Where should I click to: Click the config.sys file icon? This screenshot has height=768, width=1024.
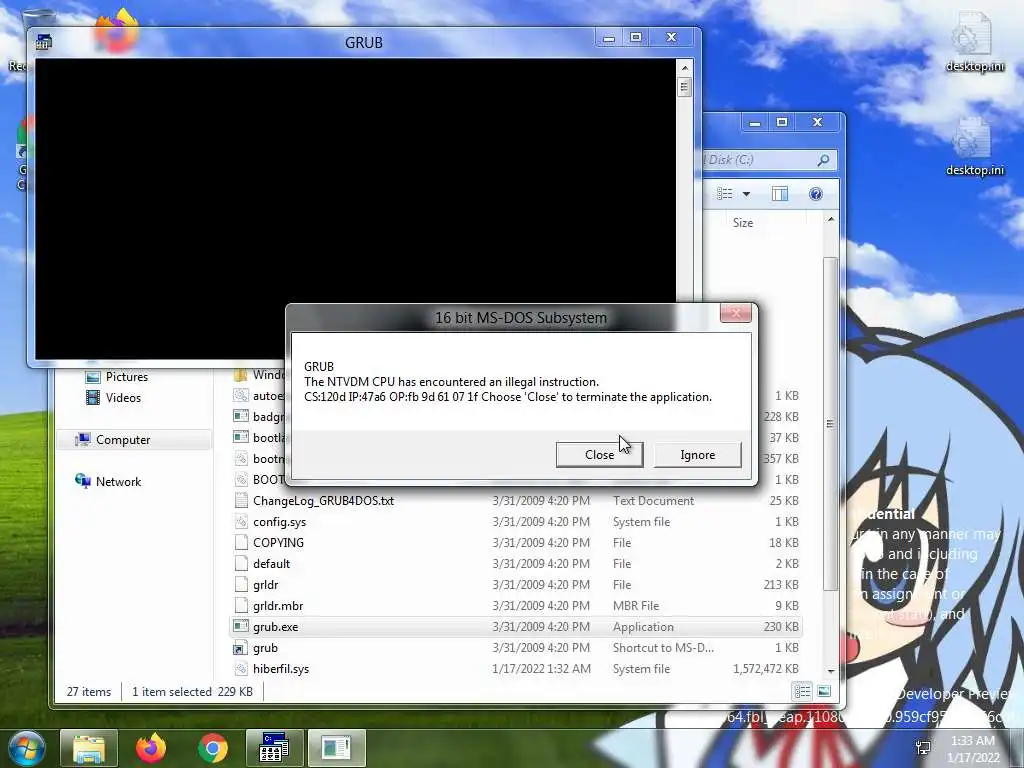tap(241, 522)
